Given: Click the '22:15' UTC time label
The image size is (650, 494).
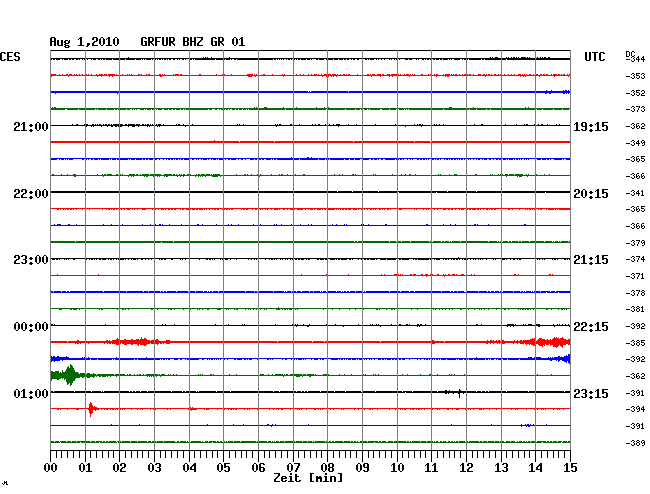Looking at the screenshot, I should pos(591,327).
